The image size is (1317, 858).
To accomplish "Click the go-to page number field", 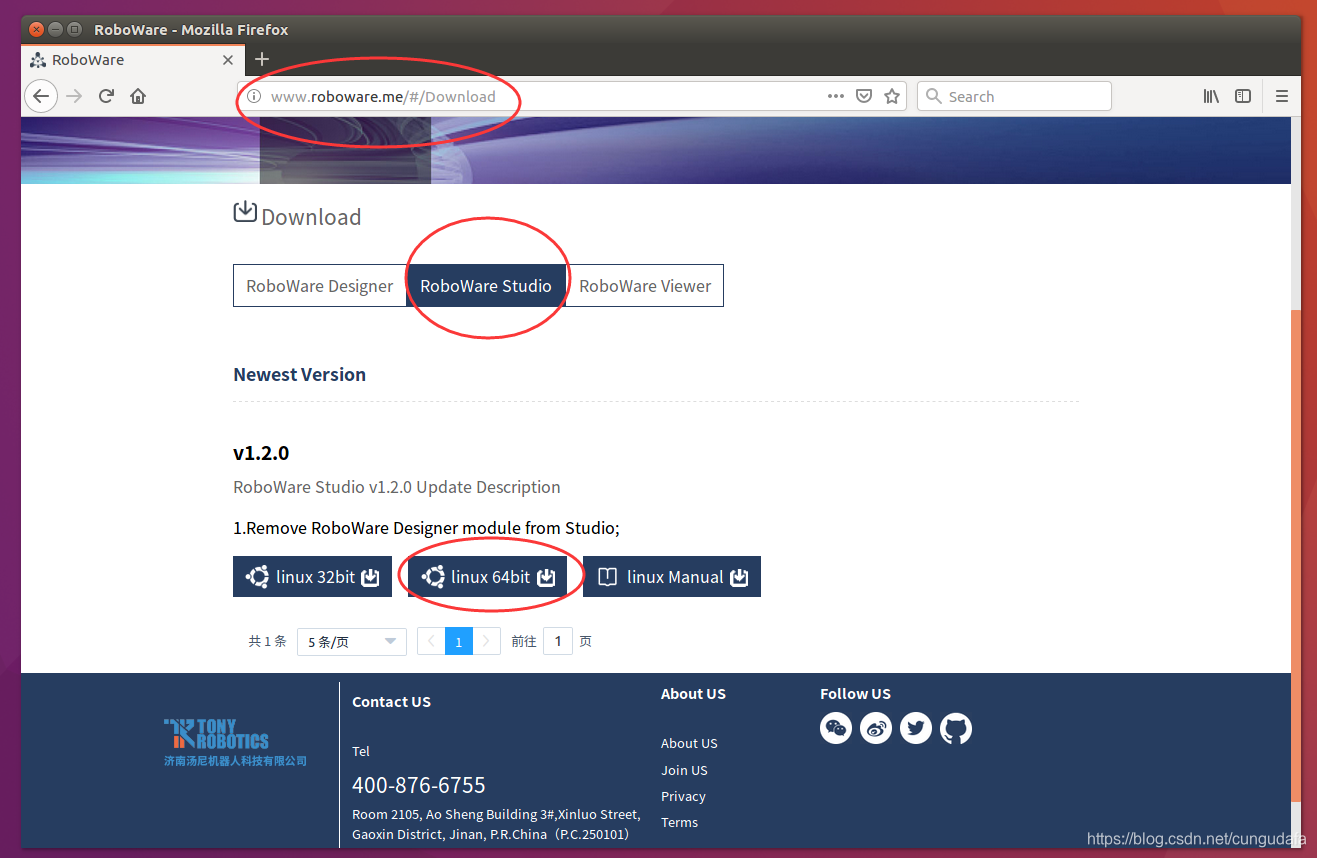I will click(558, 641).
